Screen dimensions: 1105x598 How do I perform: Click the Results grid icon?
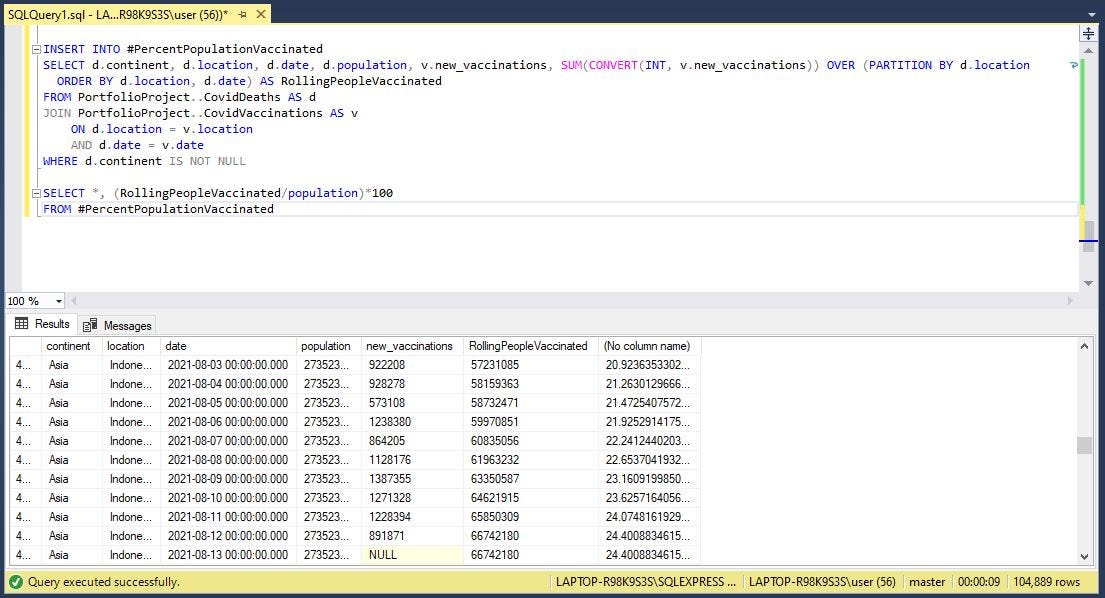[x=22, y=323]
